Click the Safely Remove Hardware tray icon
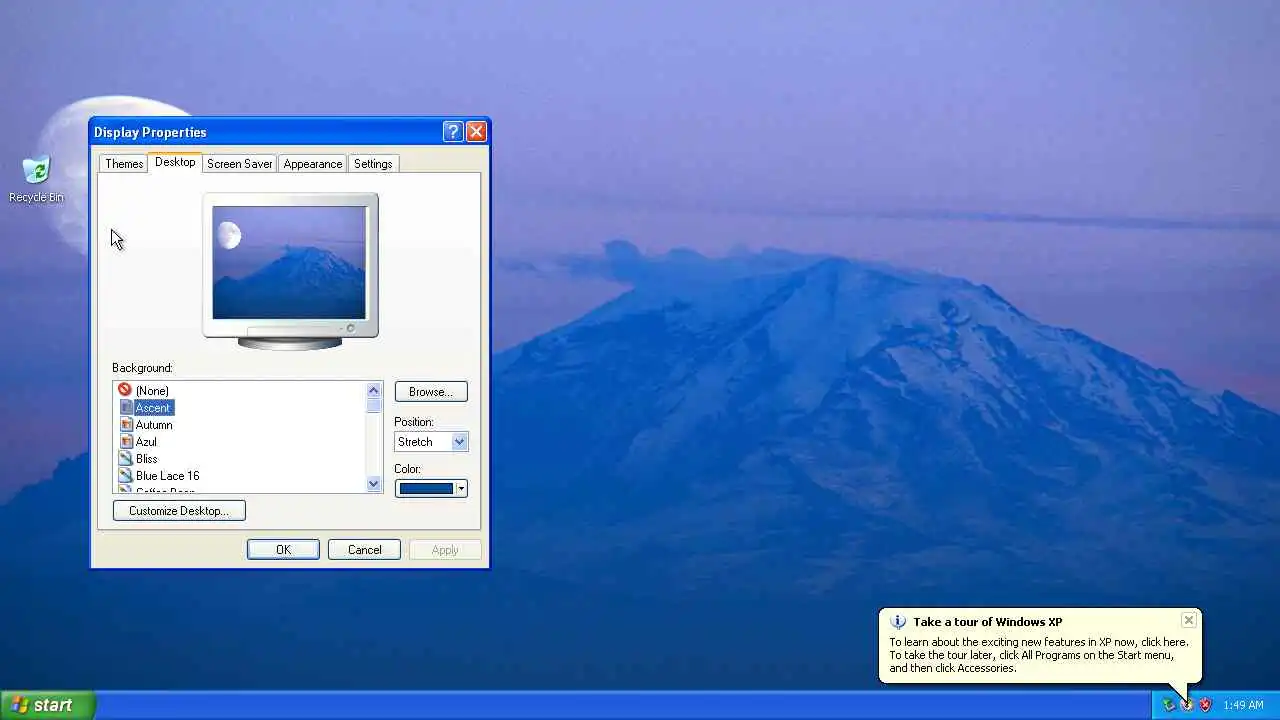The width and height of the screenshot is (1280, 720). coord(1168,705)
